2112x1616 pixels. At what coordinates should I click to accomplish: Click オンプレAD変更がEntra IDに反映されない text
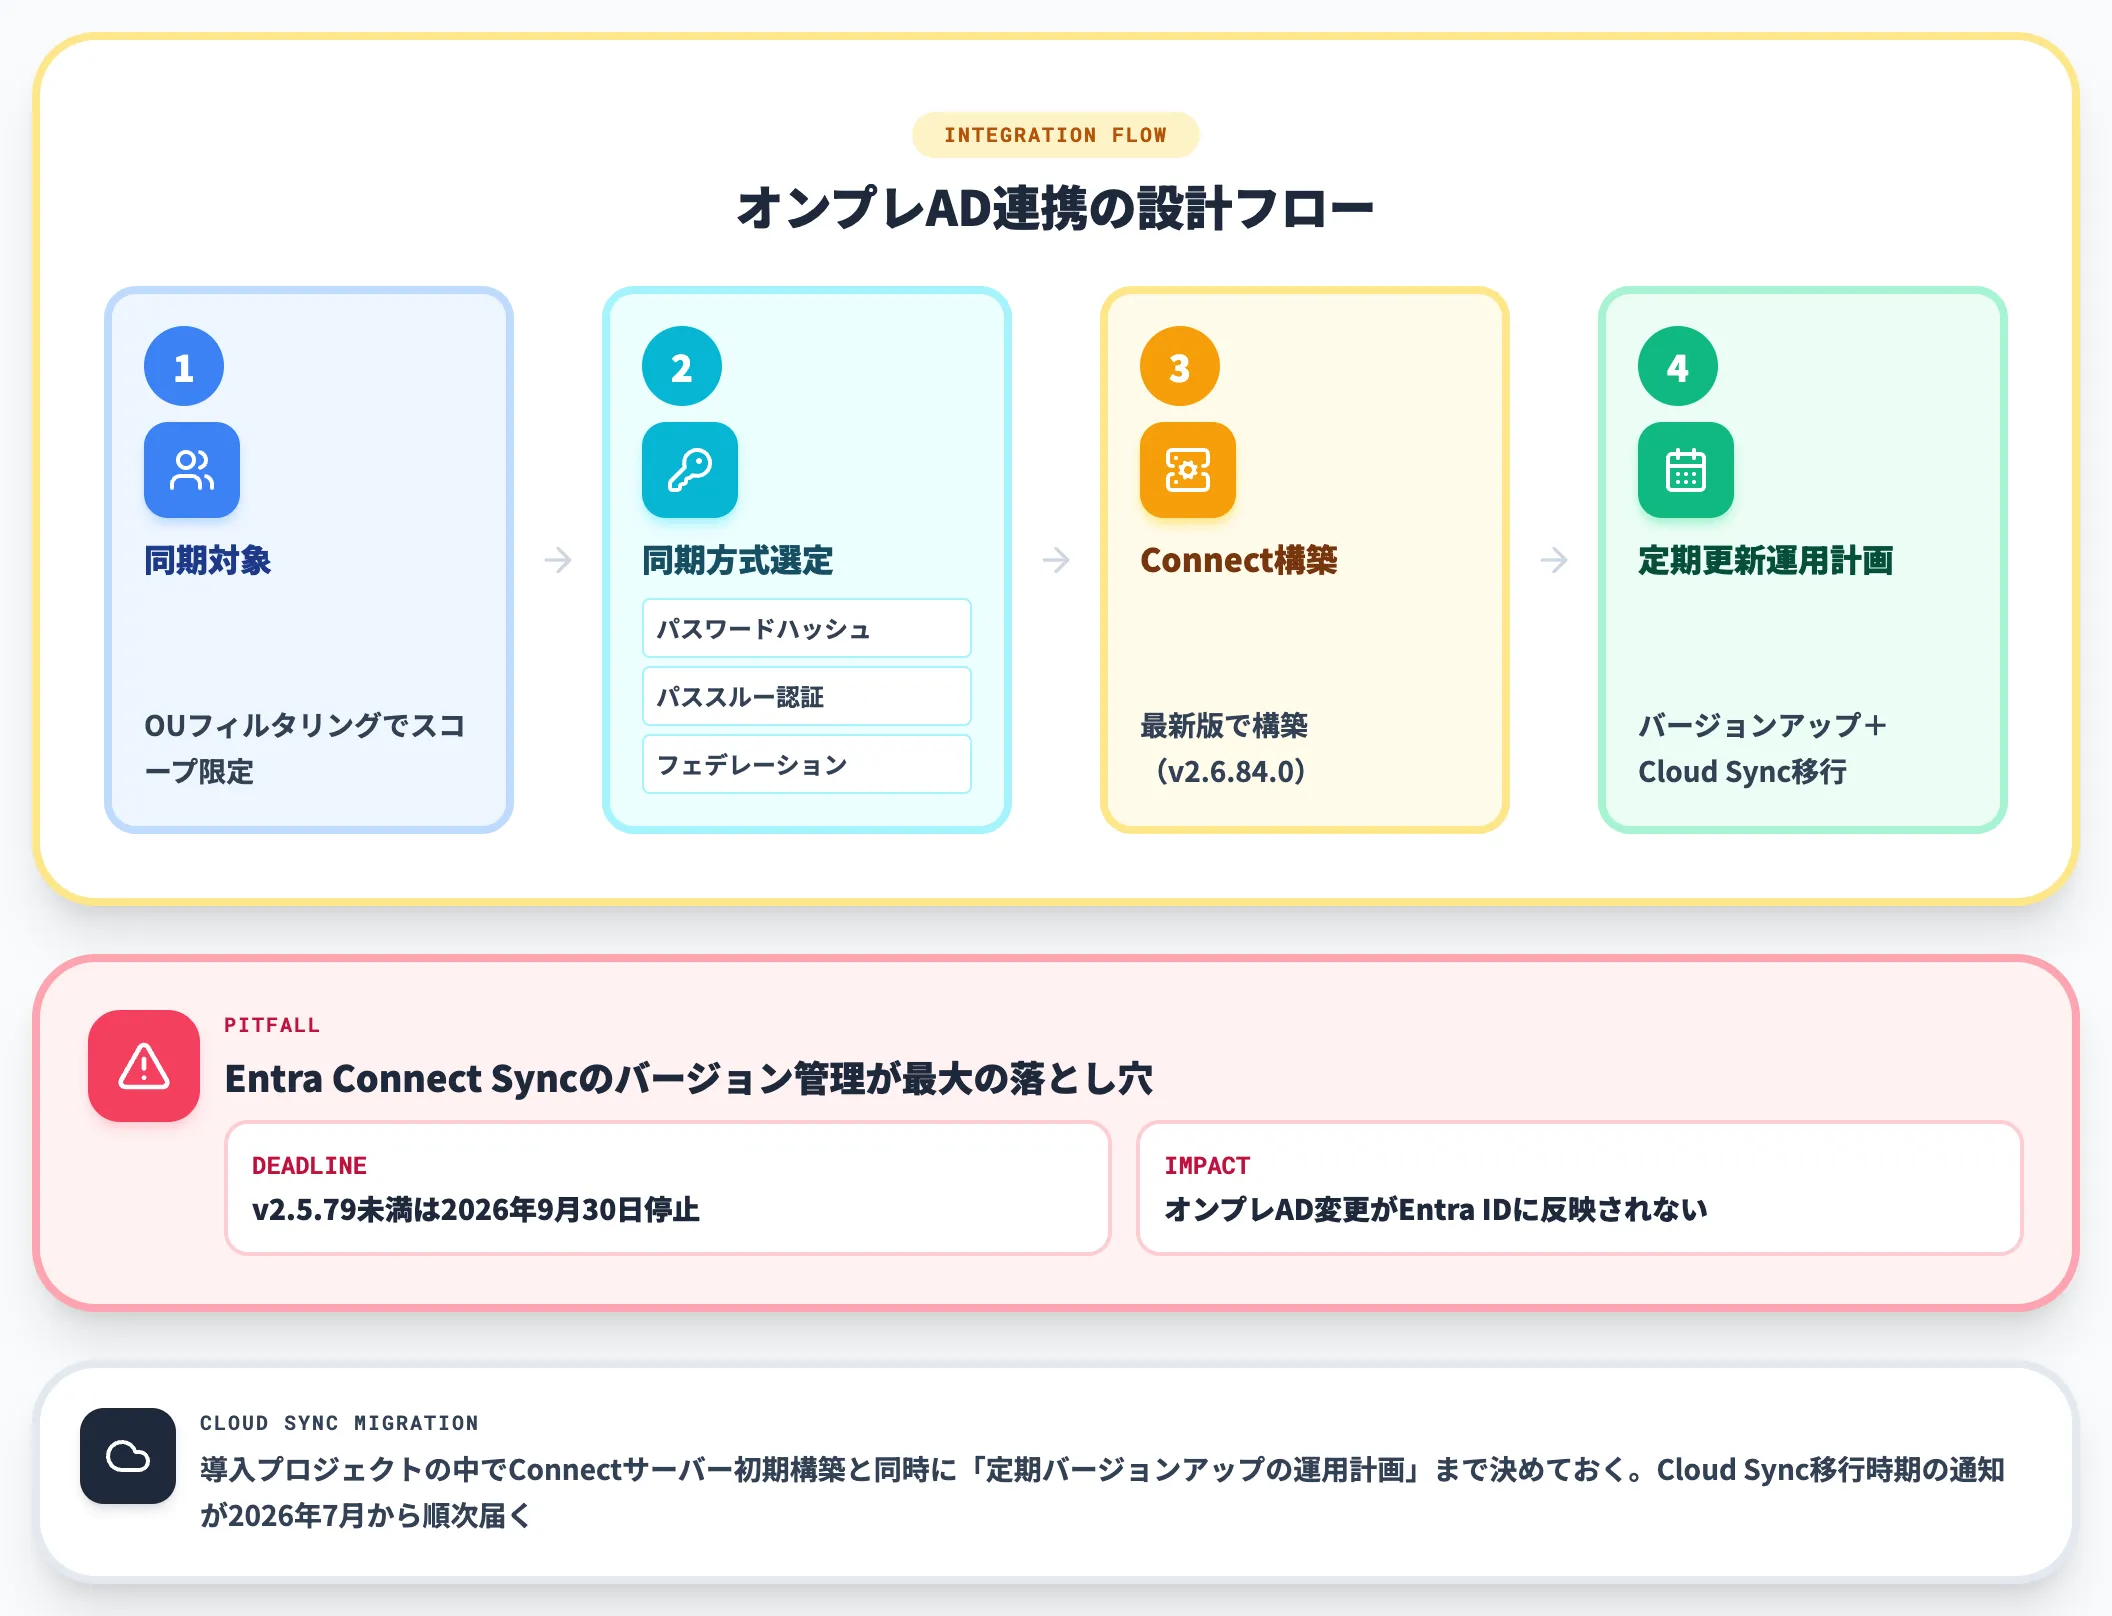coord(1436,1210)
